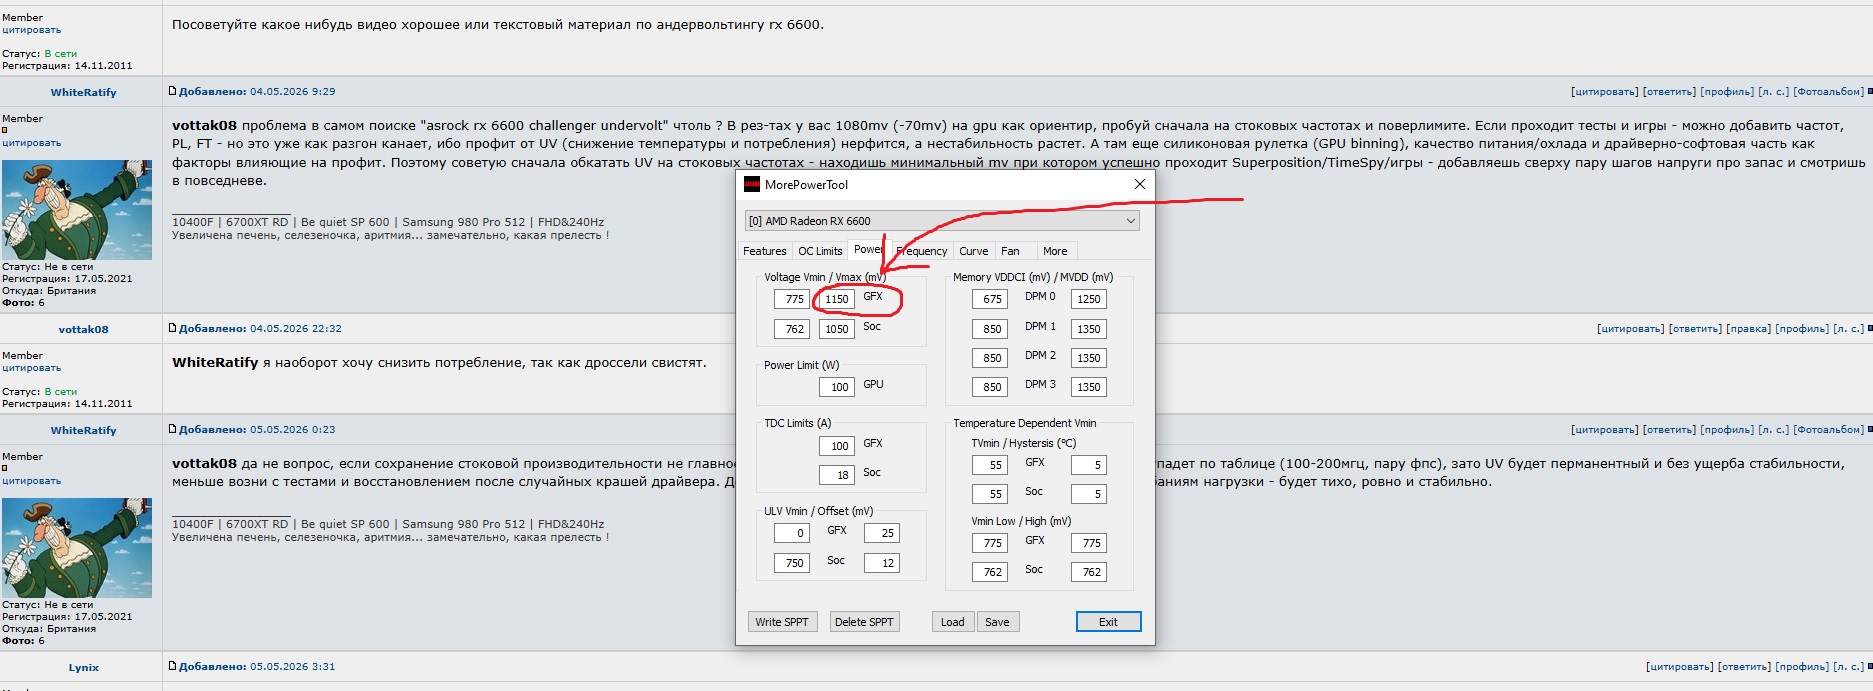Click the Delete SPPT button

click(865, 622)
